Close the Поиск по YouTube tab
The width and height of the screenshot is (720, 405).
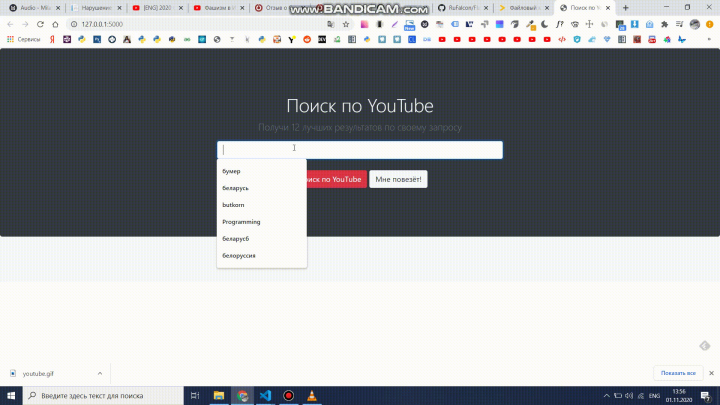click(608, 8)
